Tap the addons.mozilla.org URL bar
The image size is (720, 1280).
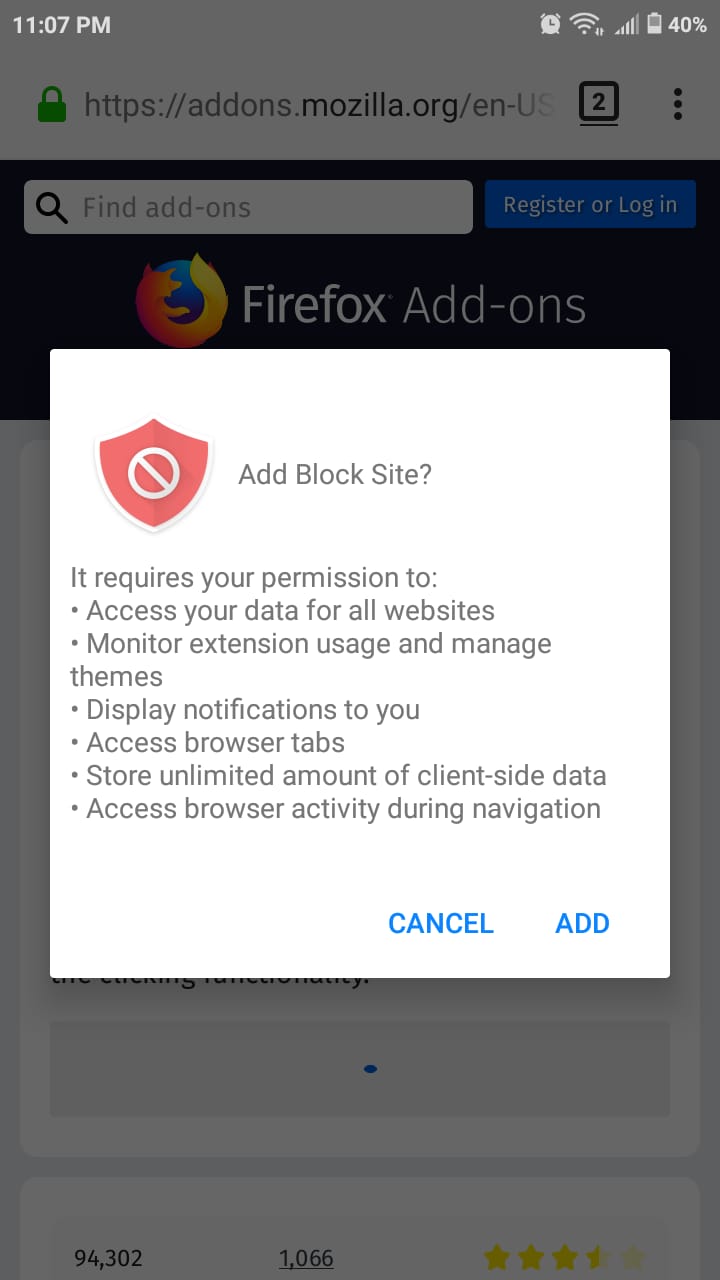(318, 104)
